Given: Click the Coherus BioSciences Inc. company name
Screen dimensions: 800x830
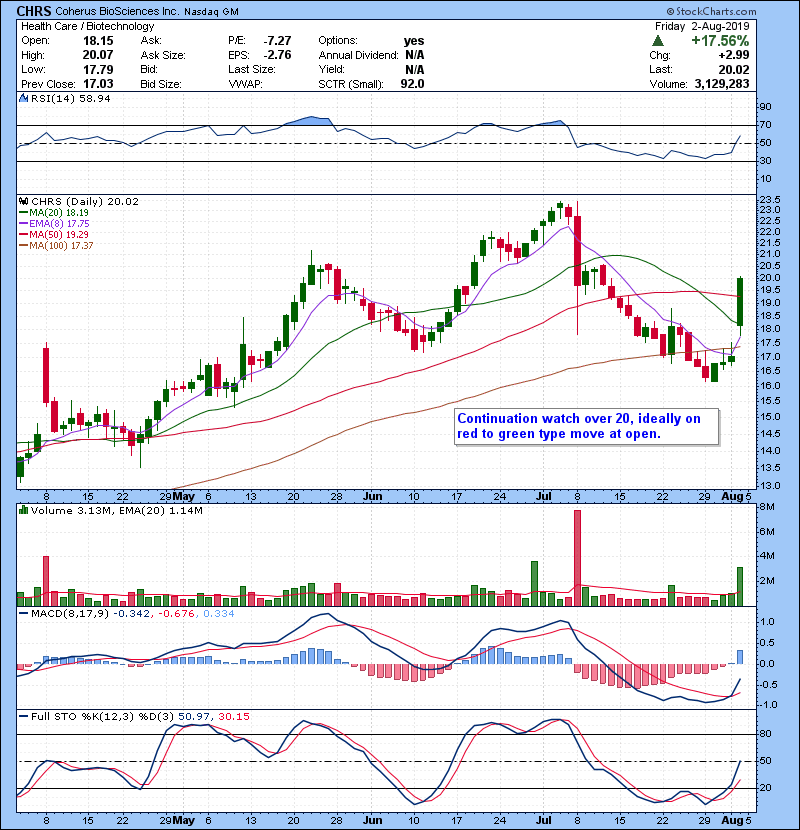Looking at the screenshot, I should pyautogui.click(x=116, y=11).
